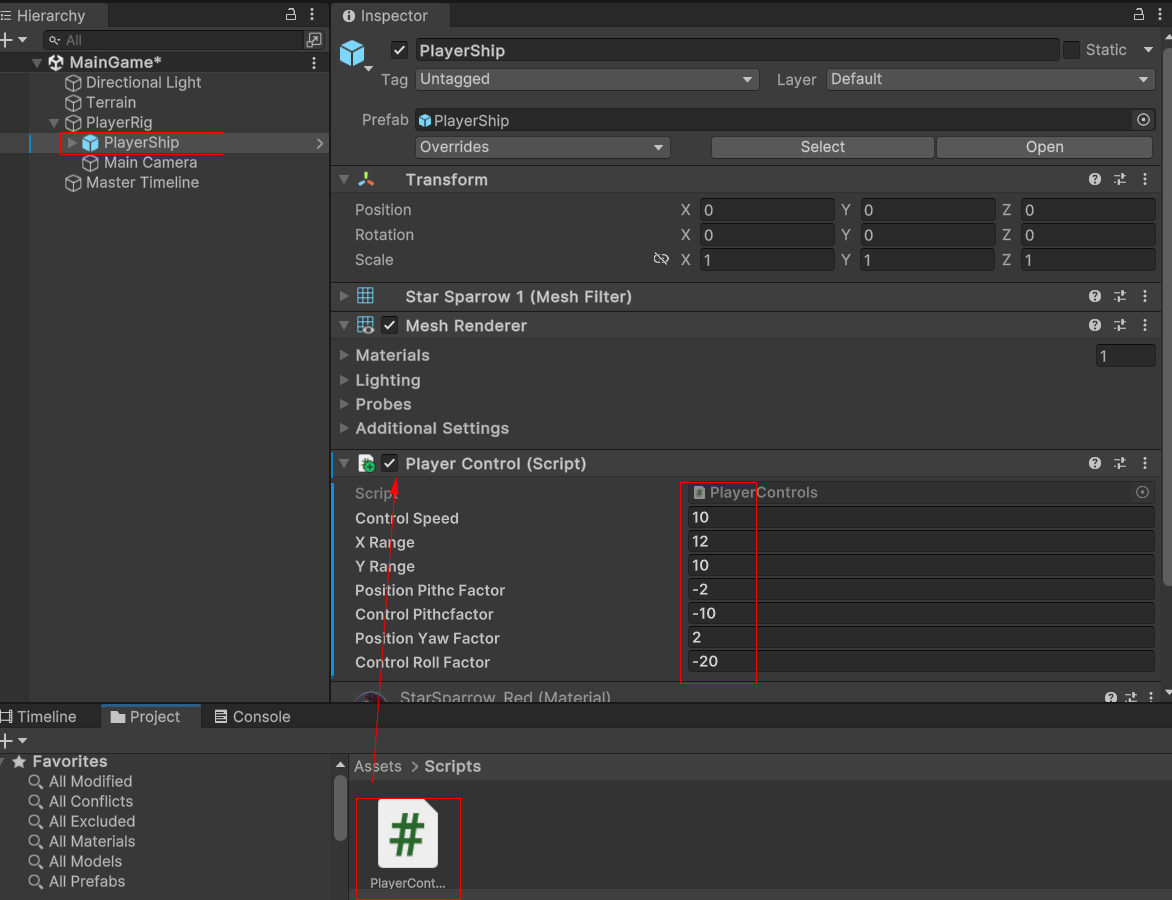1172x900 pixels.
Task: Click the Assets breadcrumb link
Action: 377,766
